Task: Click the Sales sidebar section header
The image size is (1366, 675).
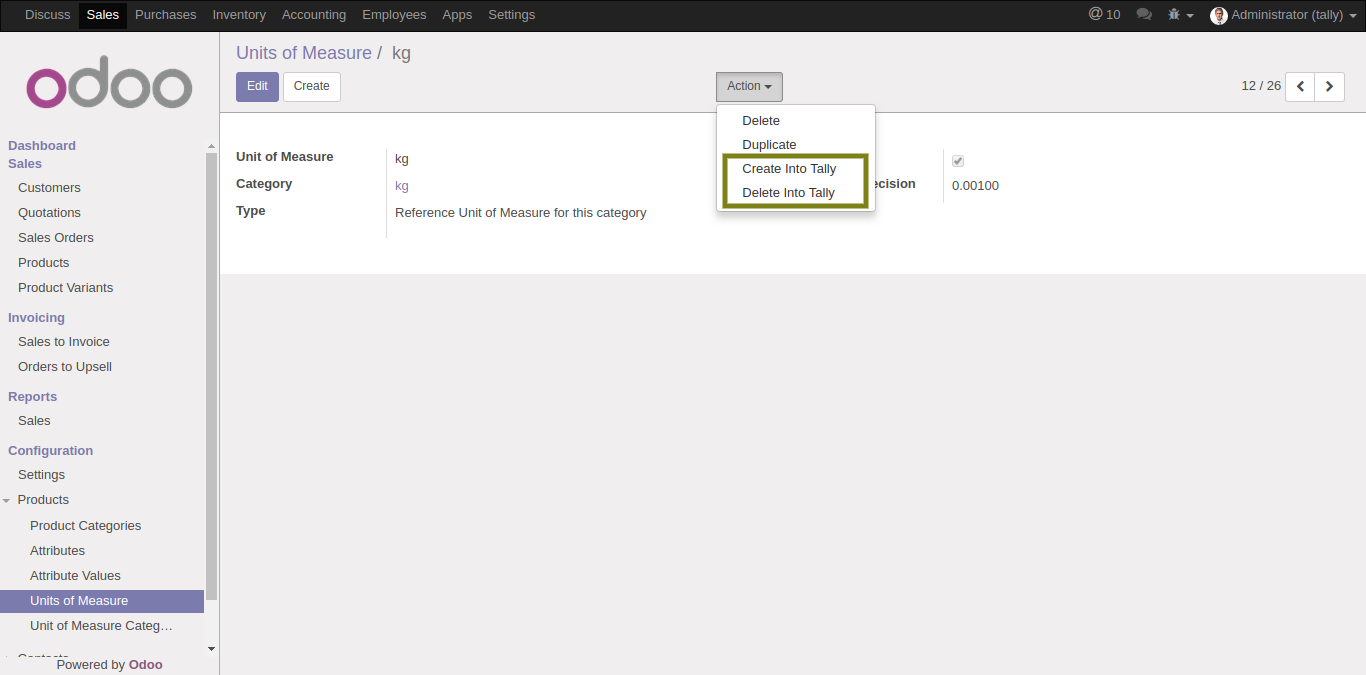Action: point(25,164)
